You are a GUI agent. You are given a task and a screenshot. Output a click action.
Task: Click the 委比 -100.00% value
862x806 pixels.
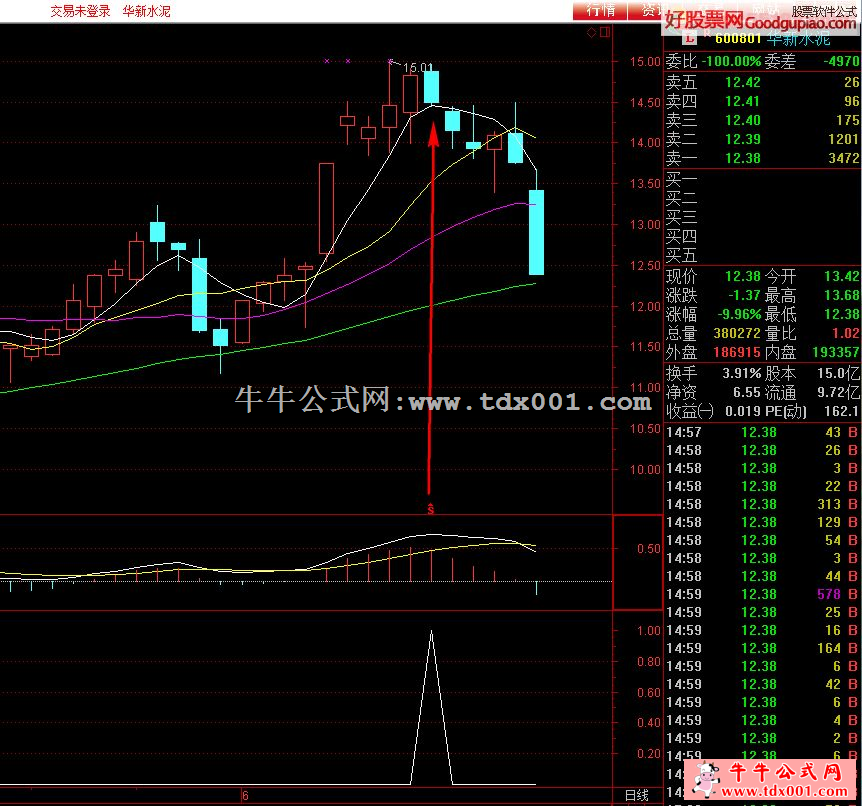731,61
